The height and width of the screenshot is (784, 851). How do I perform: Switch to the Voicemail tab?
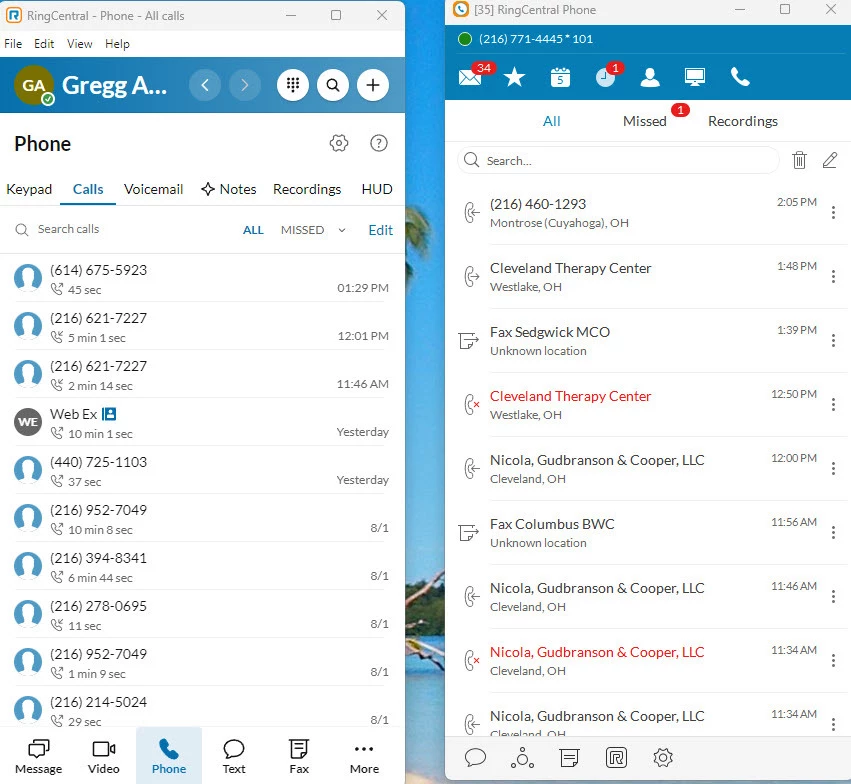tap(153, 189)
